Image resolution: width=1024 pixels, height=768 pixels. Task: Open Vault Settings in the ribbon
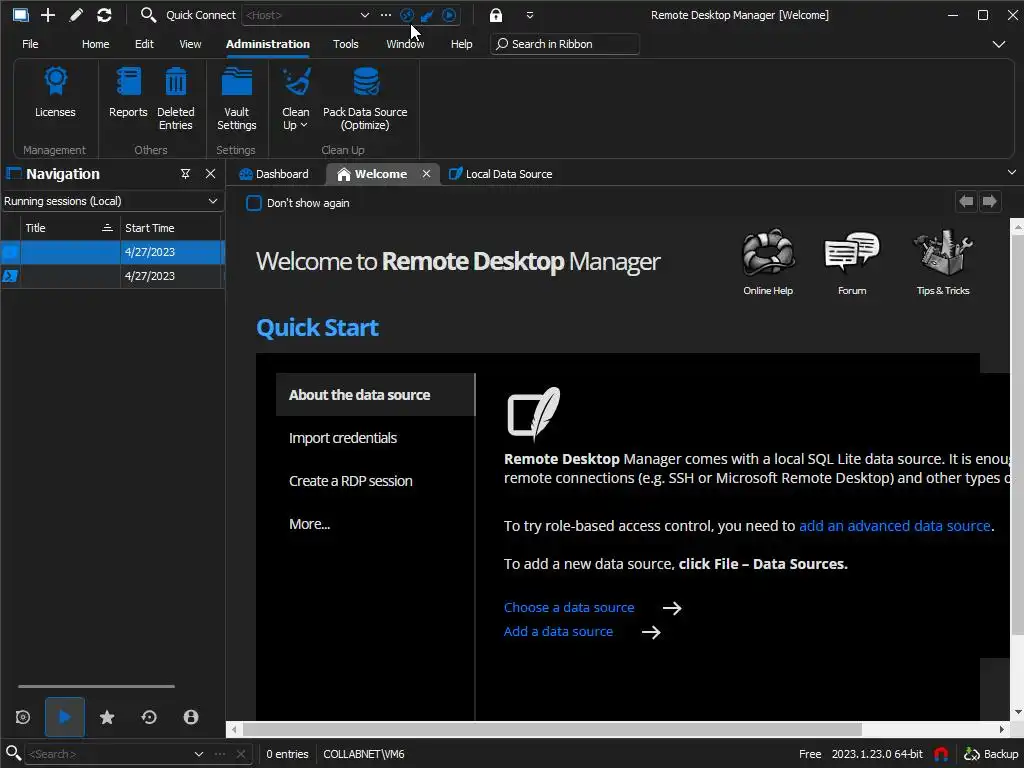[x=236, y=99]
